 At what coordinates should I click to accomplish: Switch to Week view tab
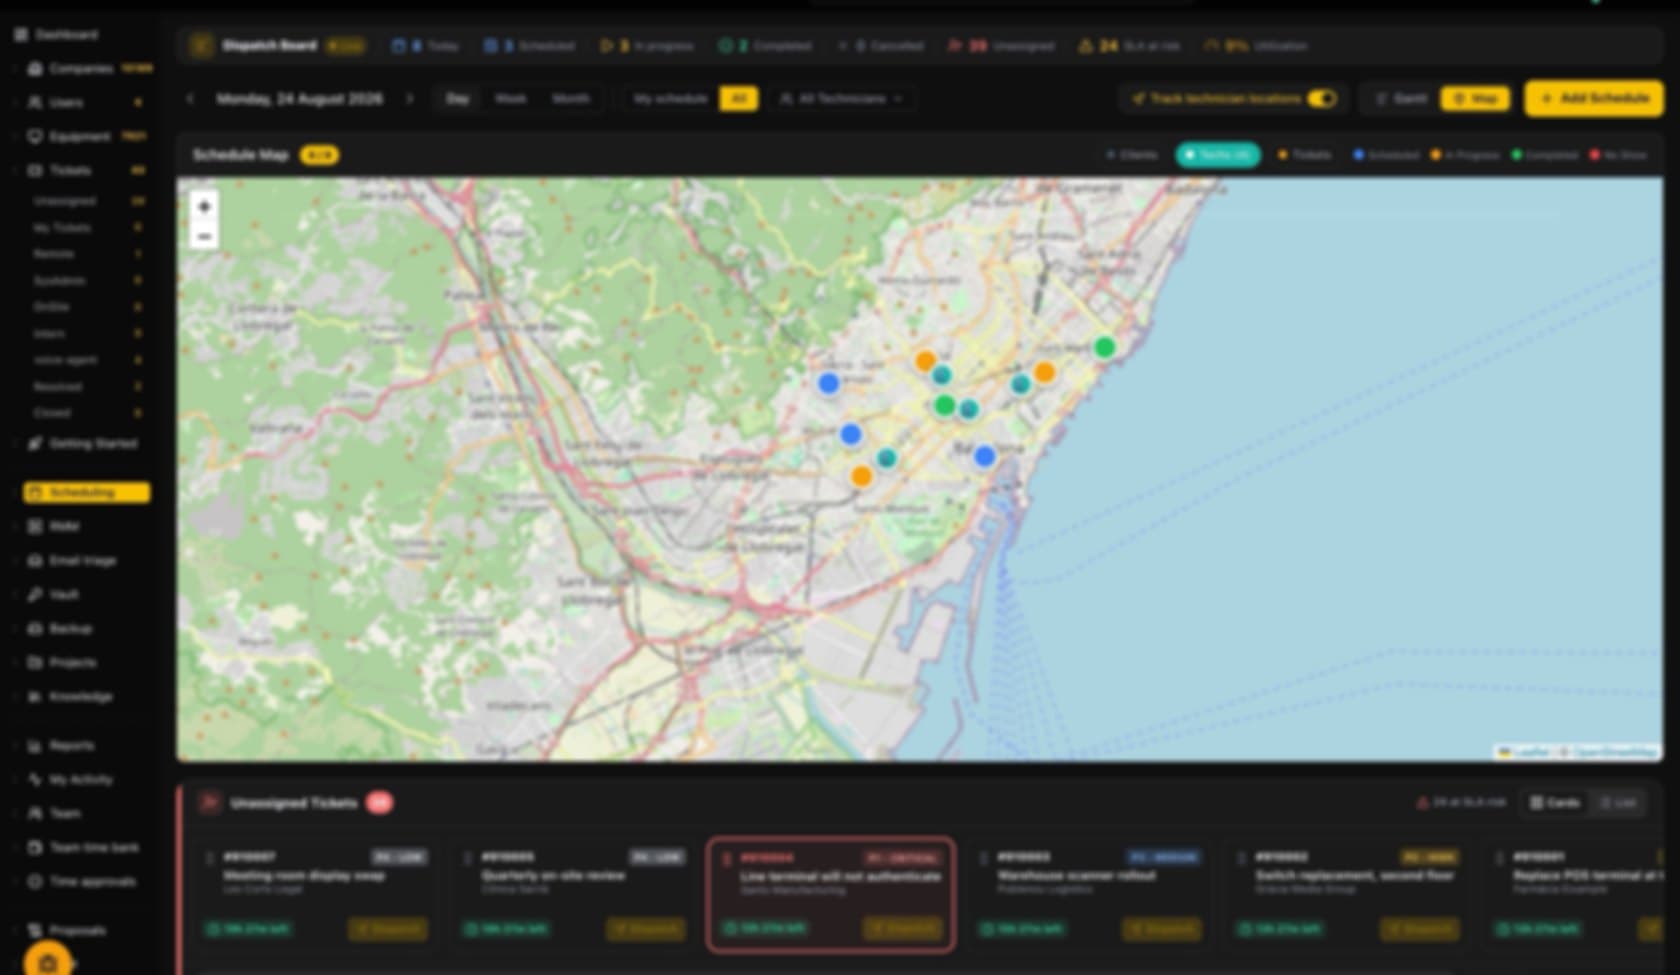click(x=511, y=99)
